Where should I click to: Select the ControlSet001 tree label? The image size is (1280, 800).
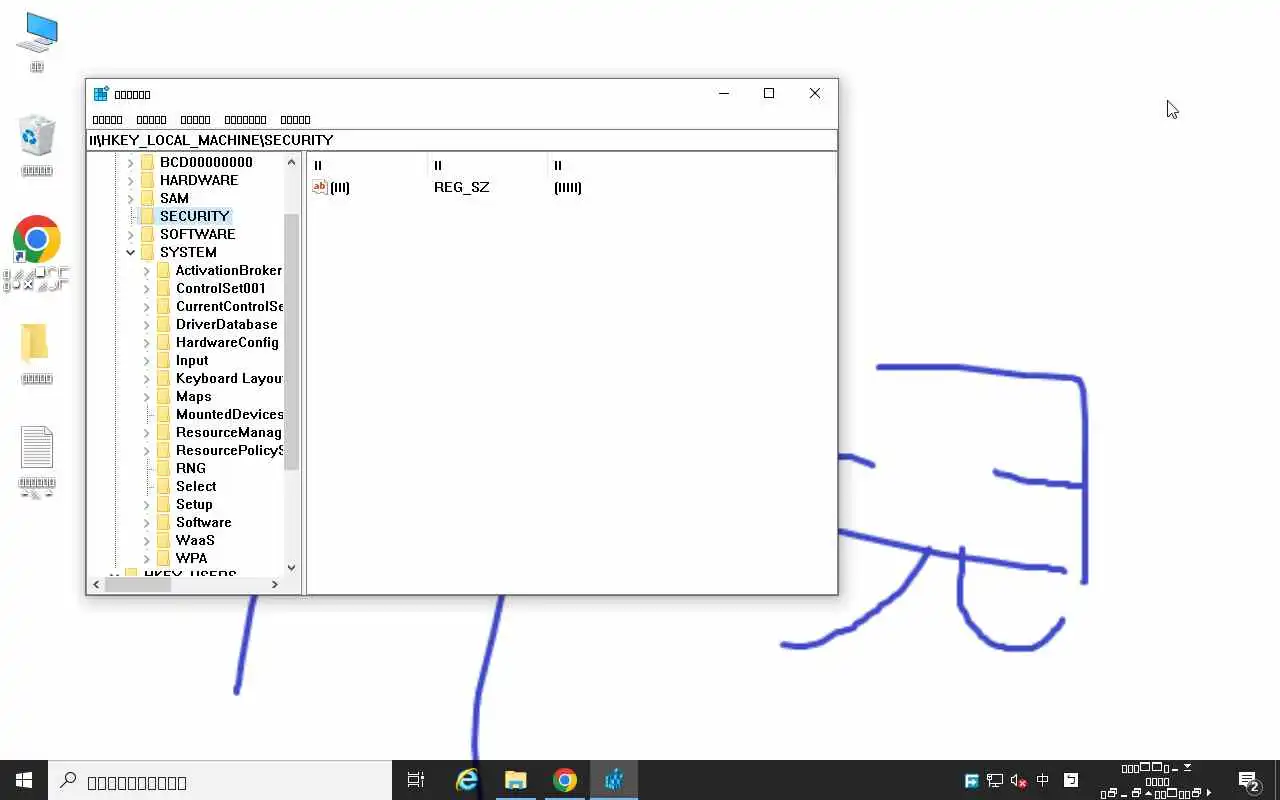click(x=221, y=288)
